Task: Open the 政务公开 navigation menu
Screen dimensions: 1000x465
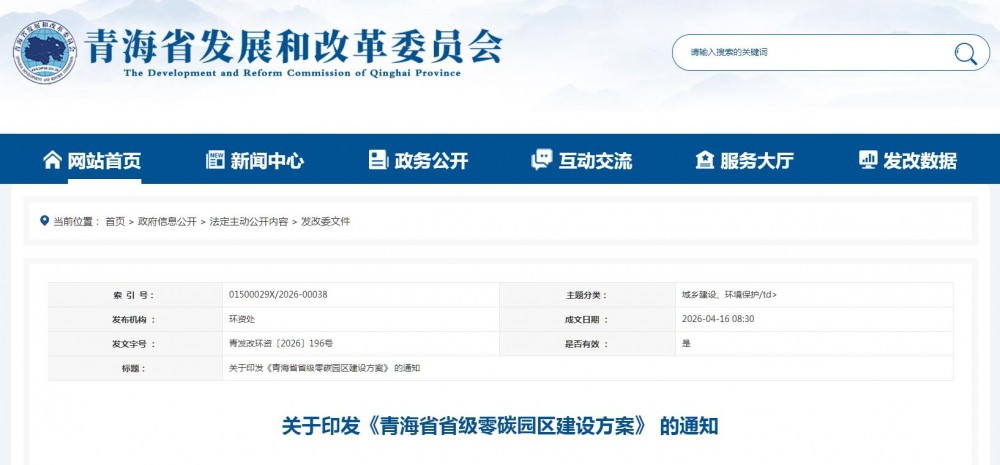Action: click(430, 161)
